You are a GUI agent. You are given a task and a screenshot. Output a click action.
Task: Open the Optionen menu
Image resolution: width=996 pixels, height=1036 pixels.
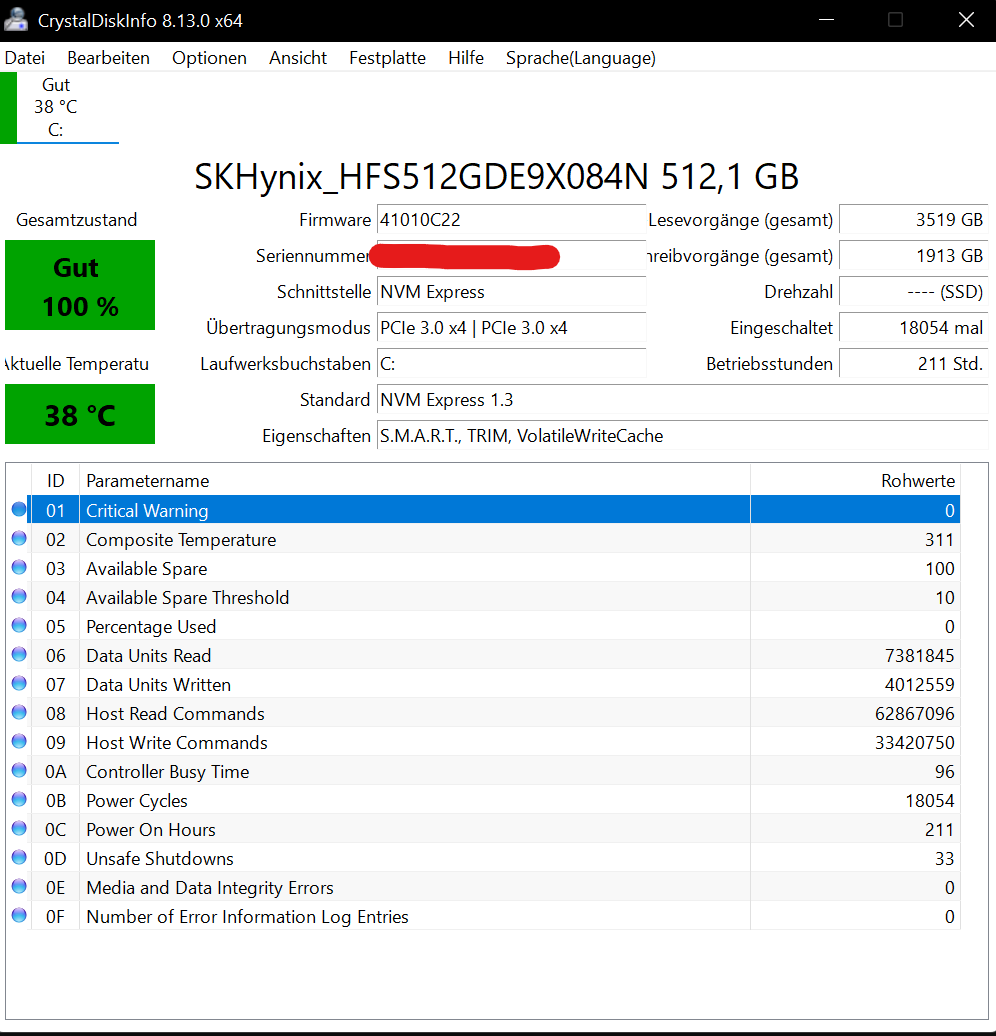point(210,58)
